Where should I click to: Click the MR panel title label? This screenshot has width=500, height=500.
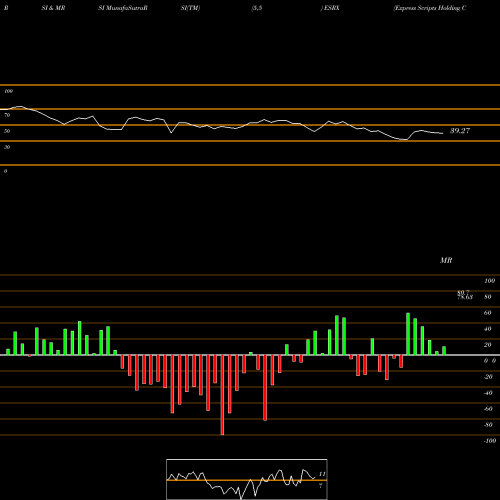pos(446,260)
